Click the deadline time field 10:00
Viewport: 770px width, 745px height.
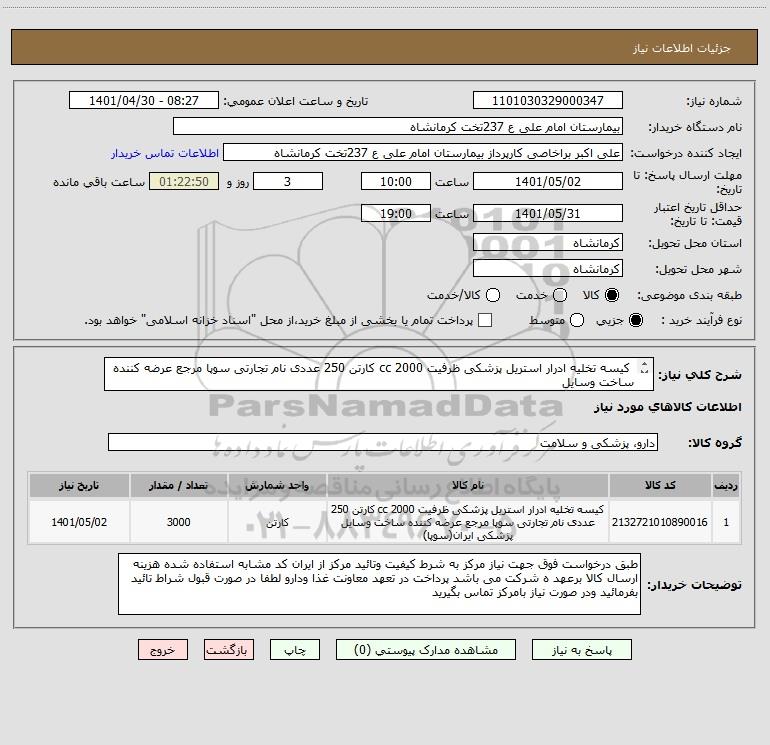pyautogui.click(x=396, y=181)
